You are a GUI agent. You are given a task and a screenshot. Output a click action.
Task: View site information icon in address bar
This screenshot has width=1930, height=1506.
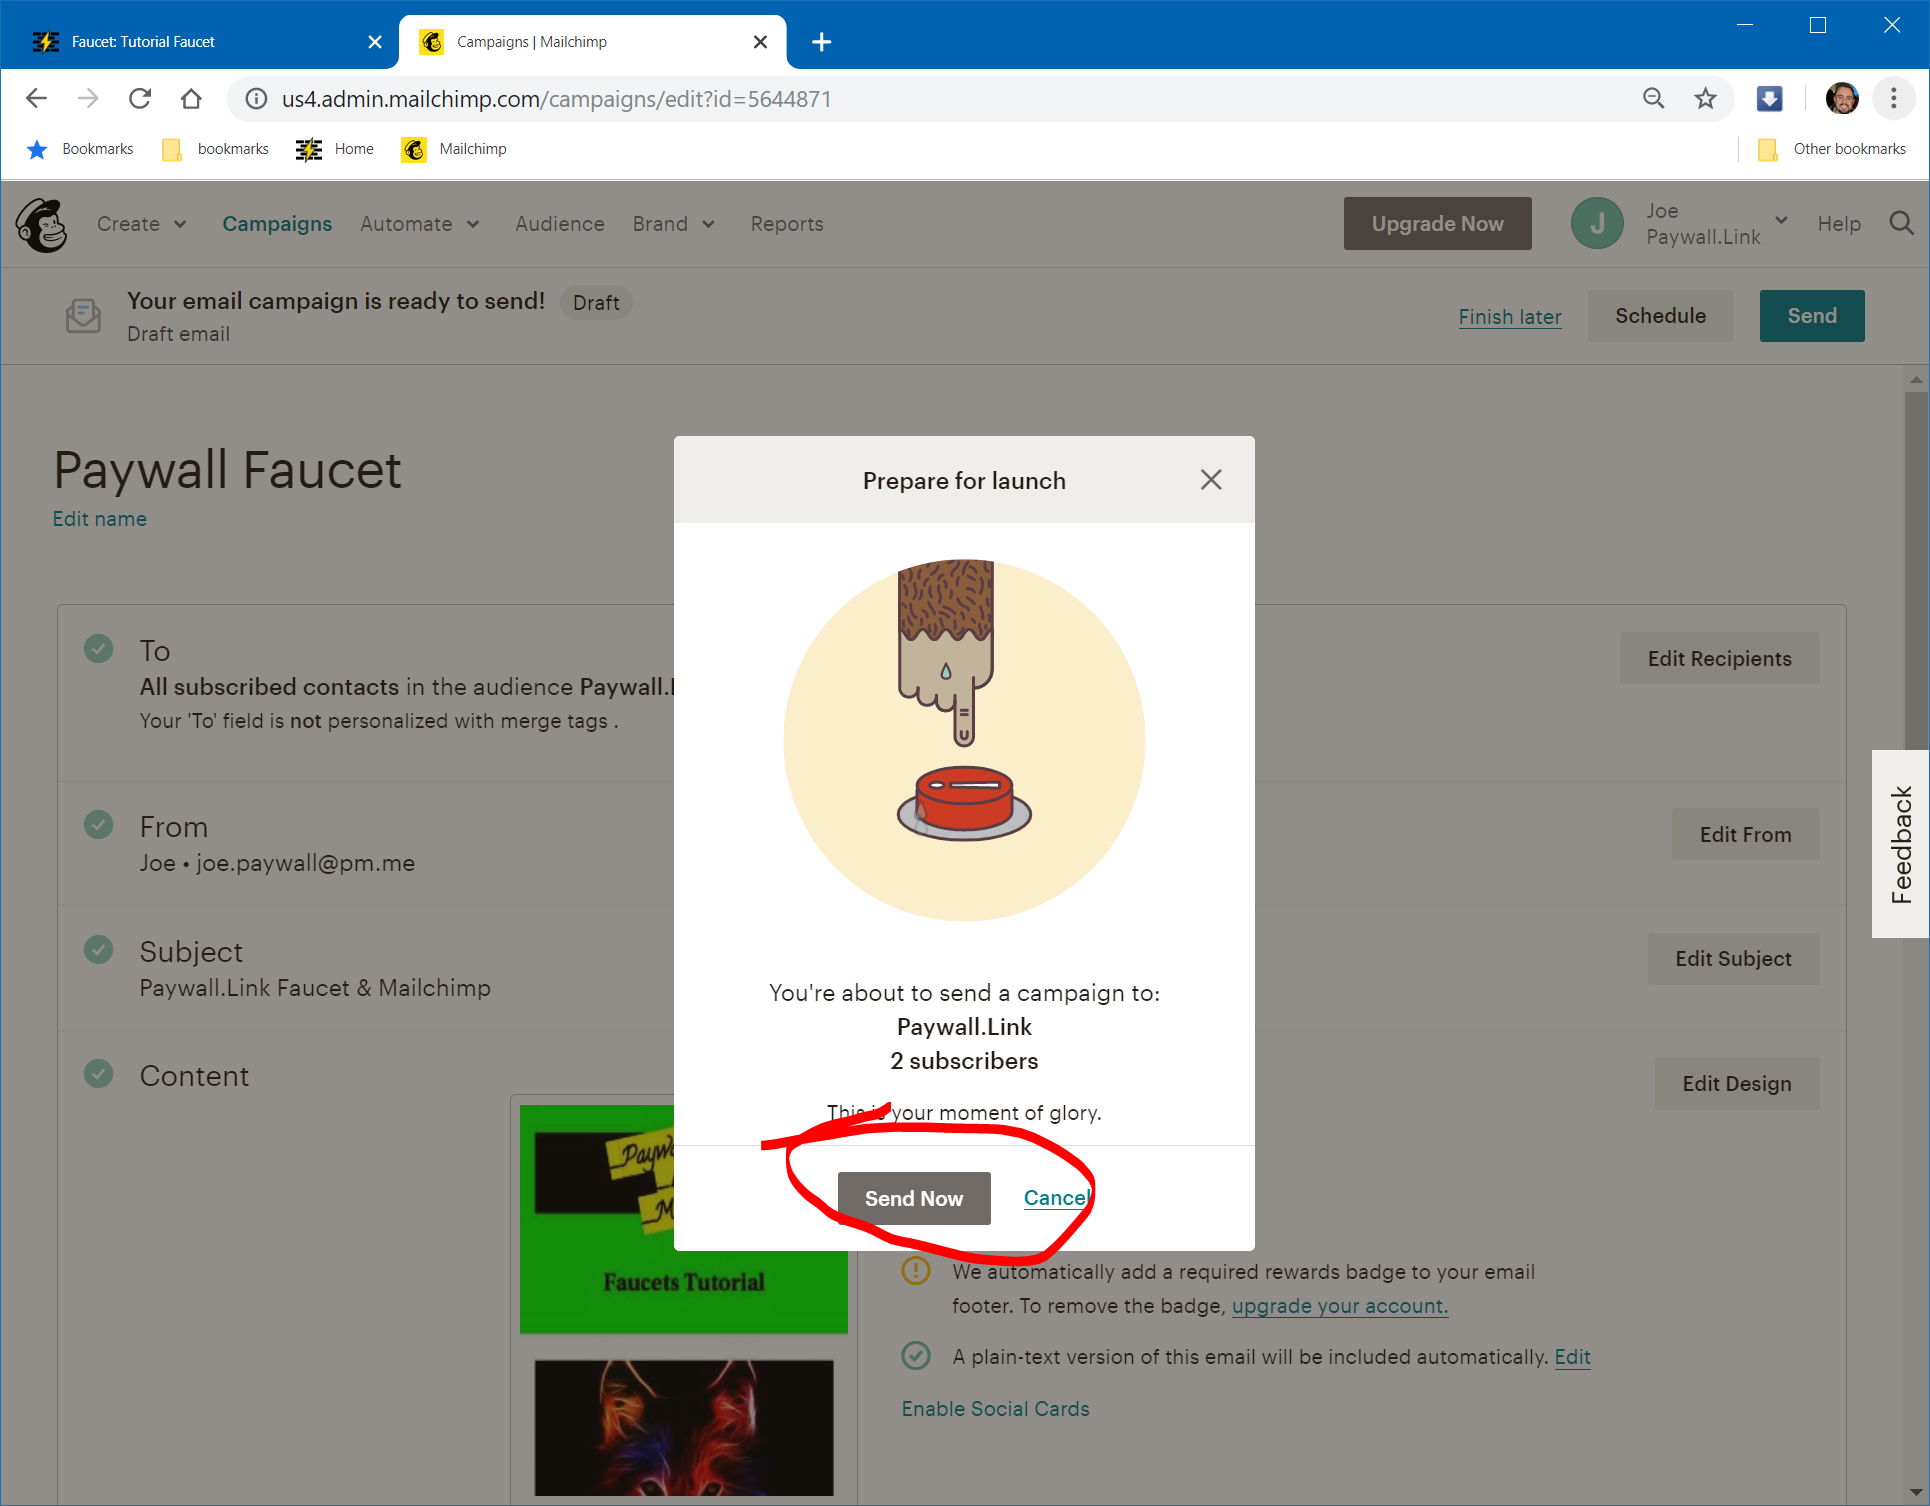(257, 98)
